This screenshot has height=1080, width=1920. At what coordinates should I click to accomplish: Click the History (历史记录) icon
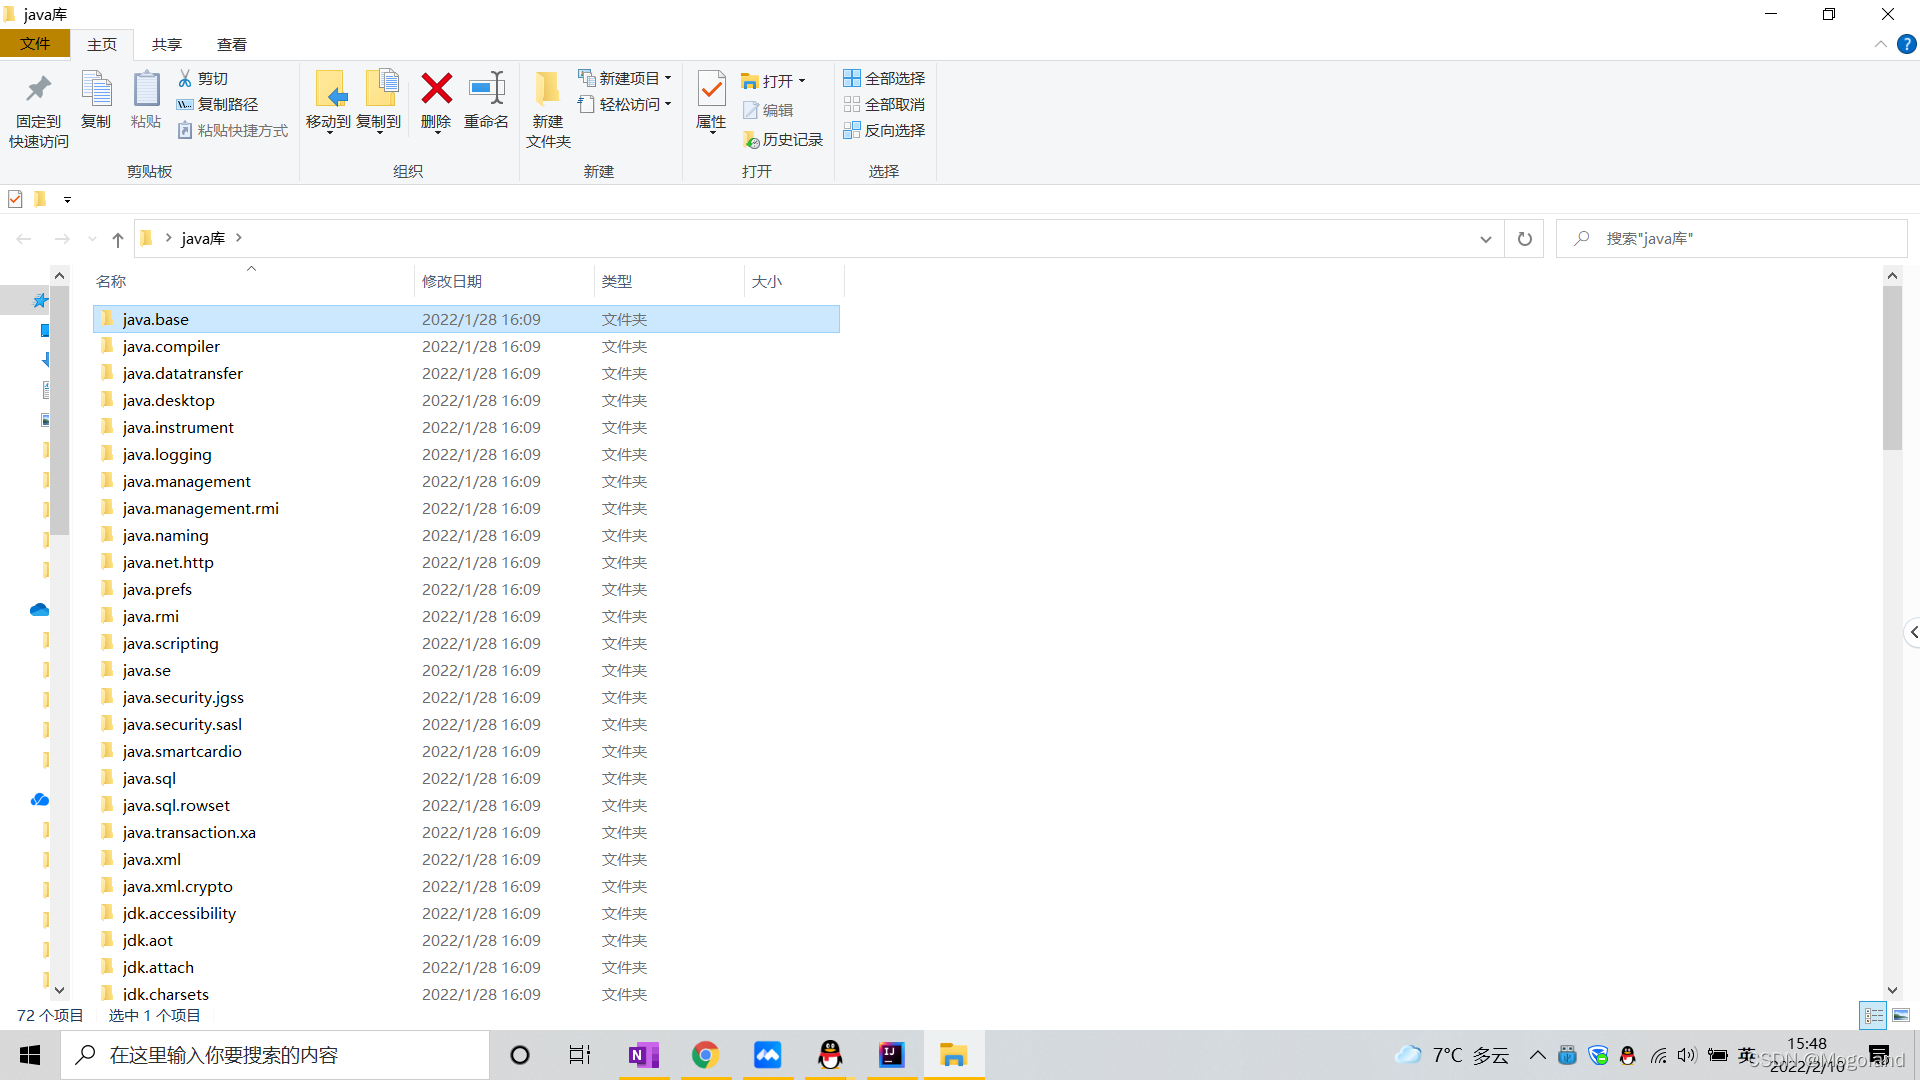(752, 140)
